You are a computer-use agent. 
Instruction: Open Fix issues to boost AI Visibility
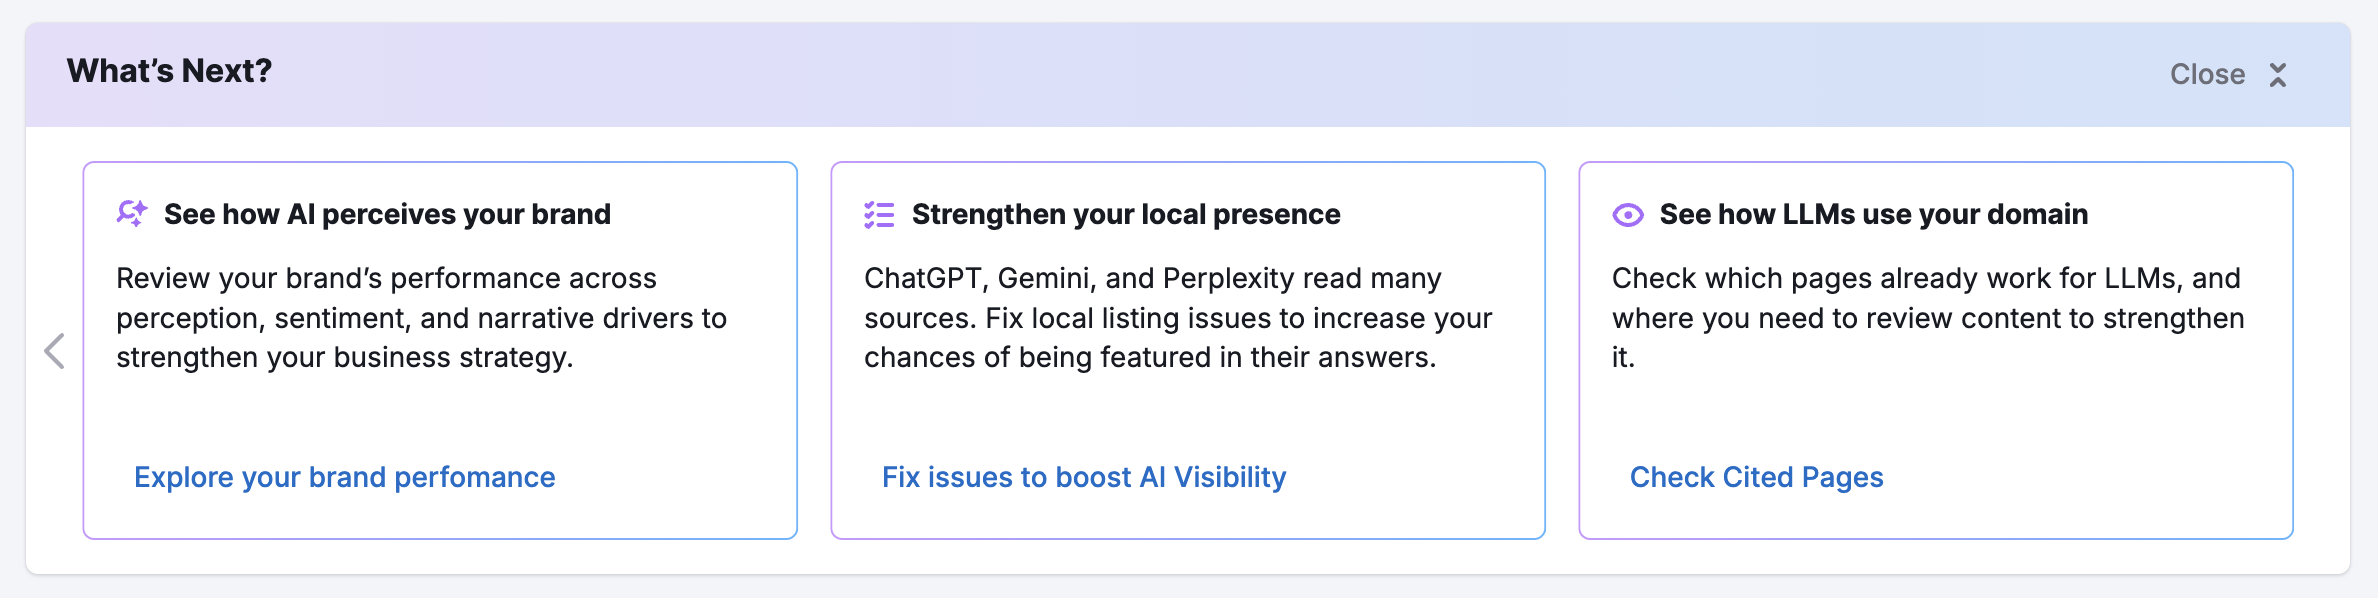click(x=1084, y=478)
